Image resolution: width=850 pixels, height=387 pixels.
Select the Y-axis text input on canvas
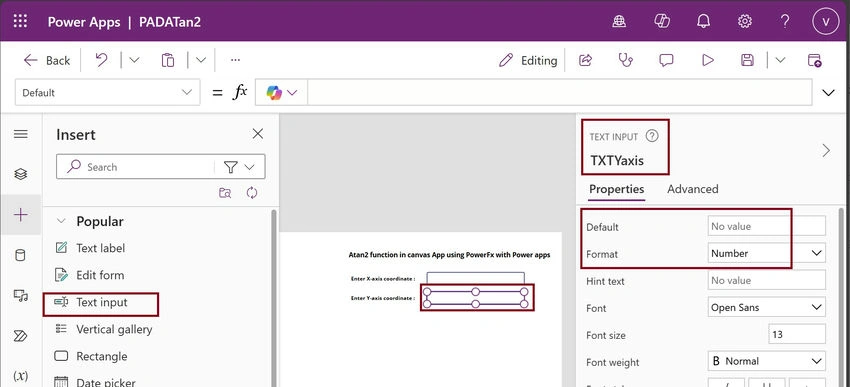tap(475, 298)
